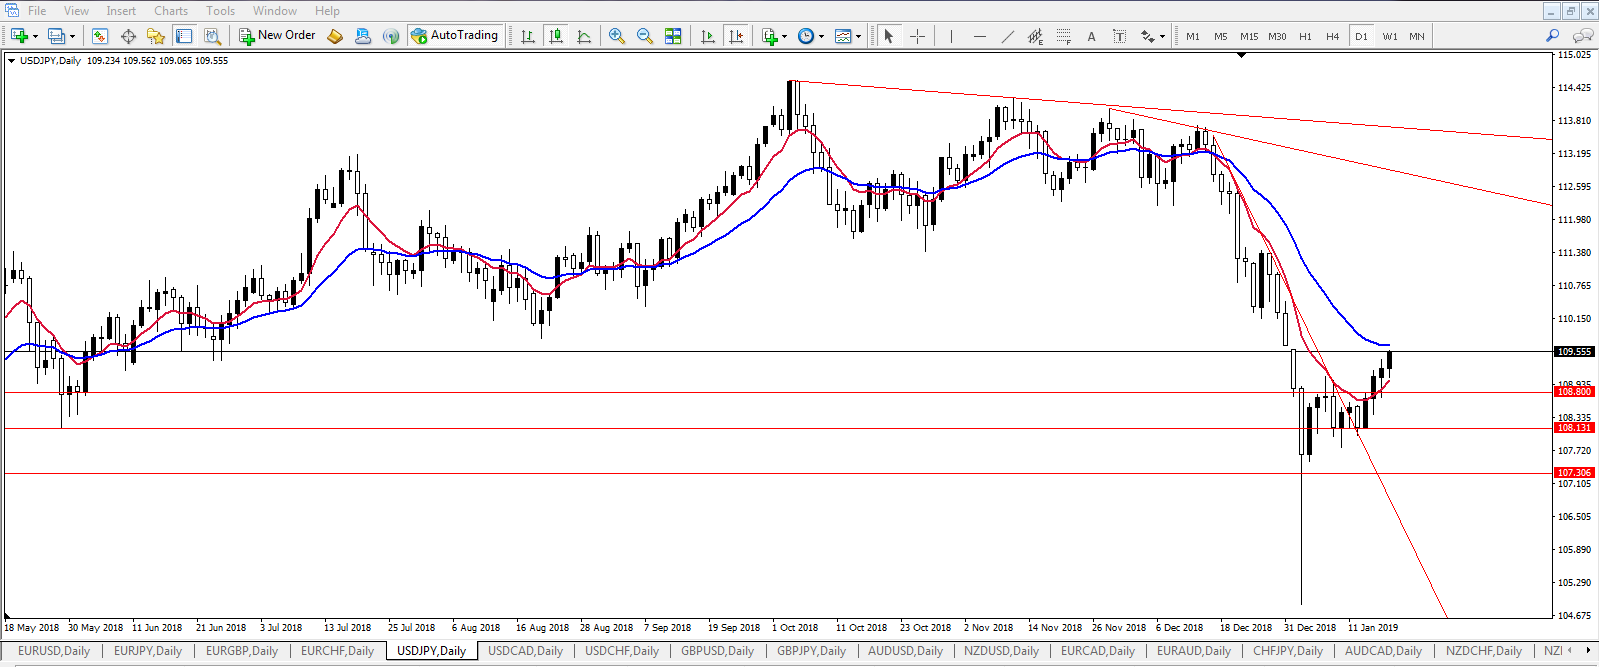Select the Vertical Line tool
Screen dimensions: 1599x667
click(x=951, y=36)
